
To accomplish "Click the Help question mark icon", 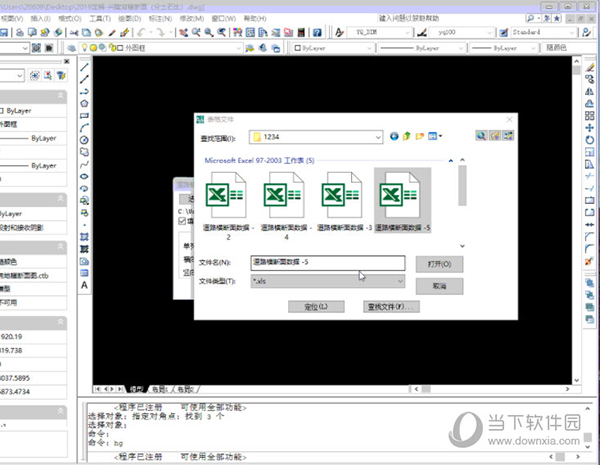I will [317, 33].
